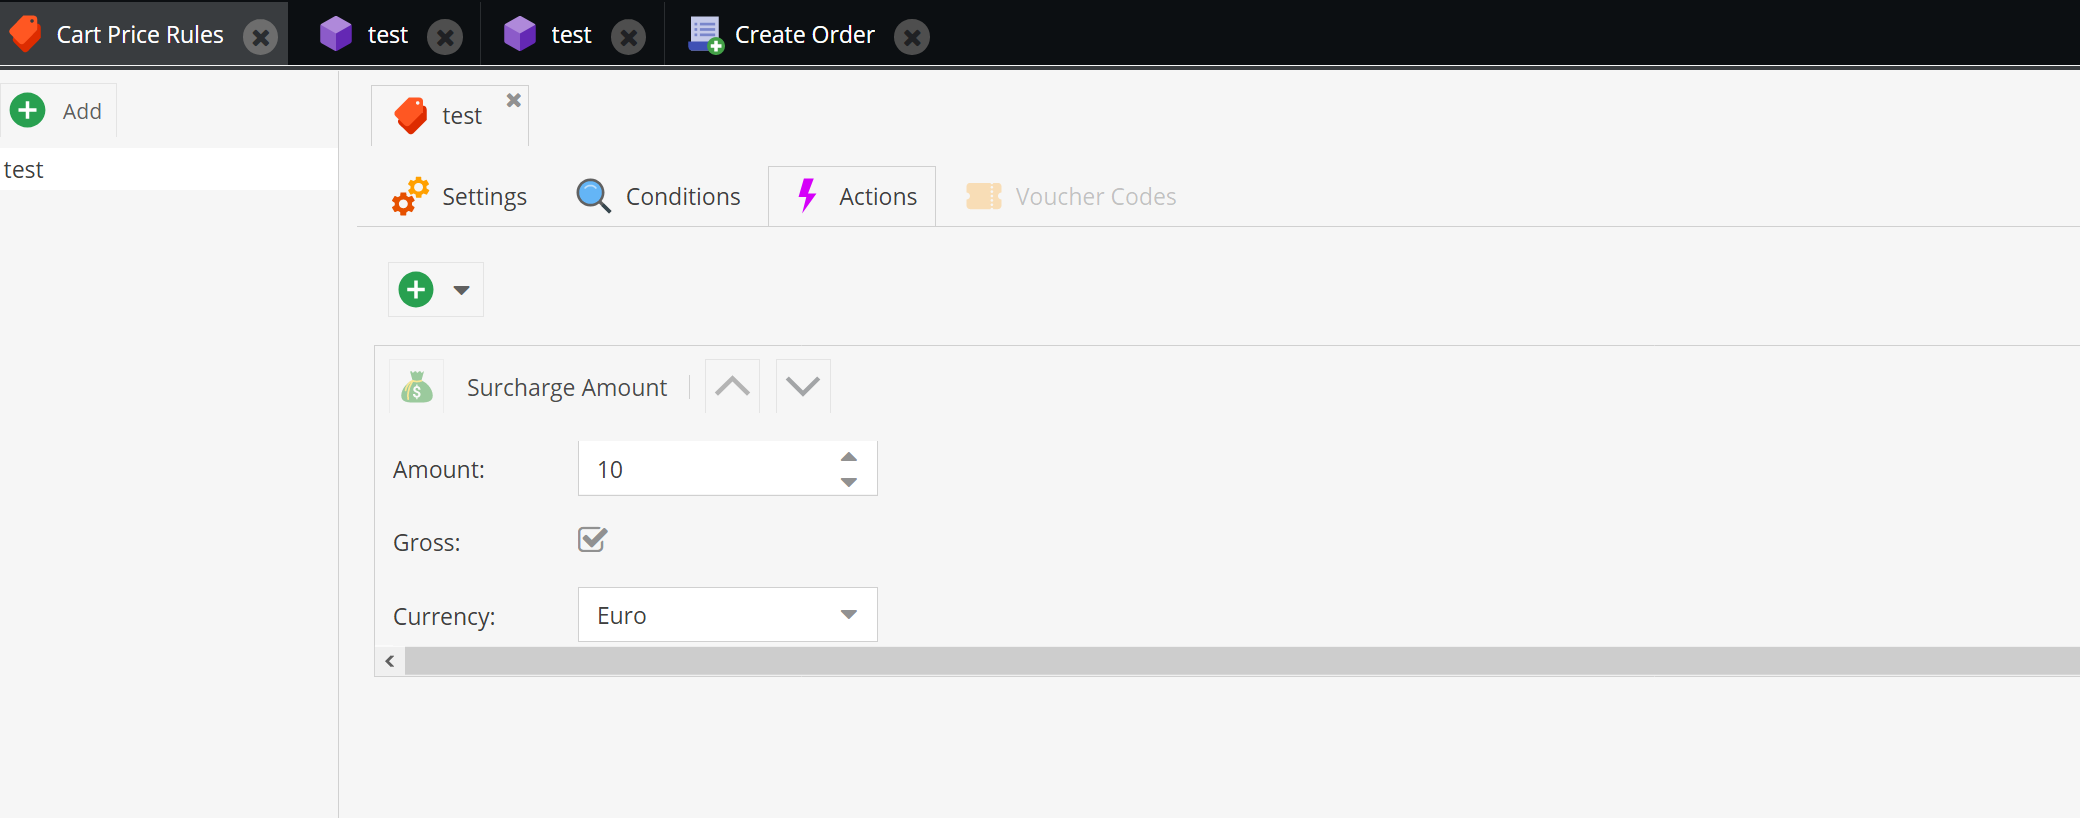Click the Create Order document icon
2080x818 pixels.
coord(706,35)
